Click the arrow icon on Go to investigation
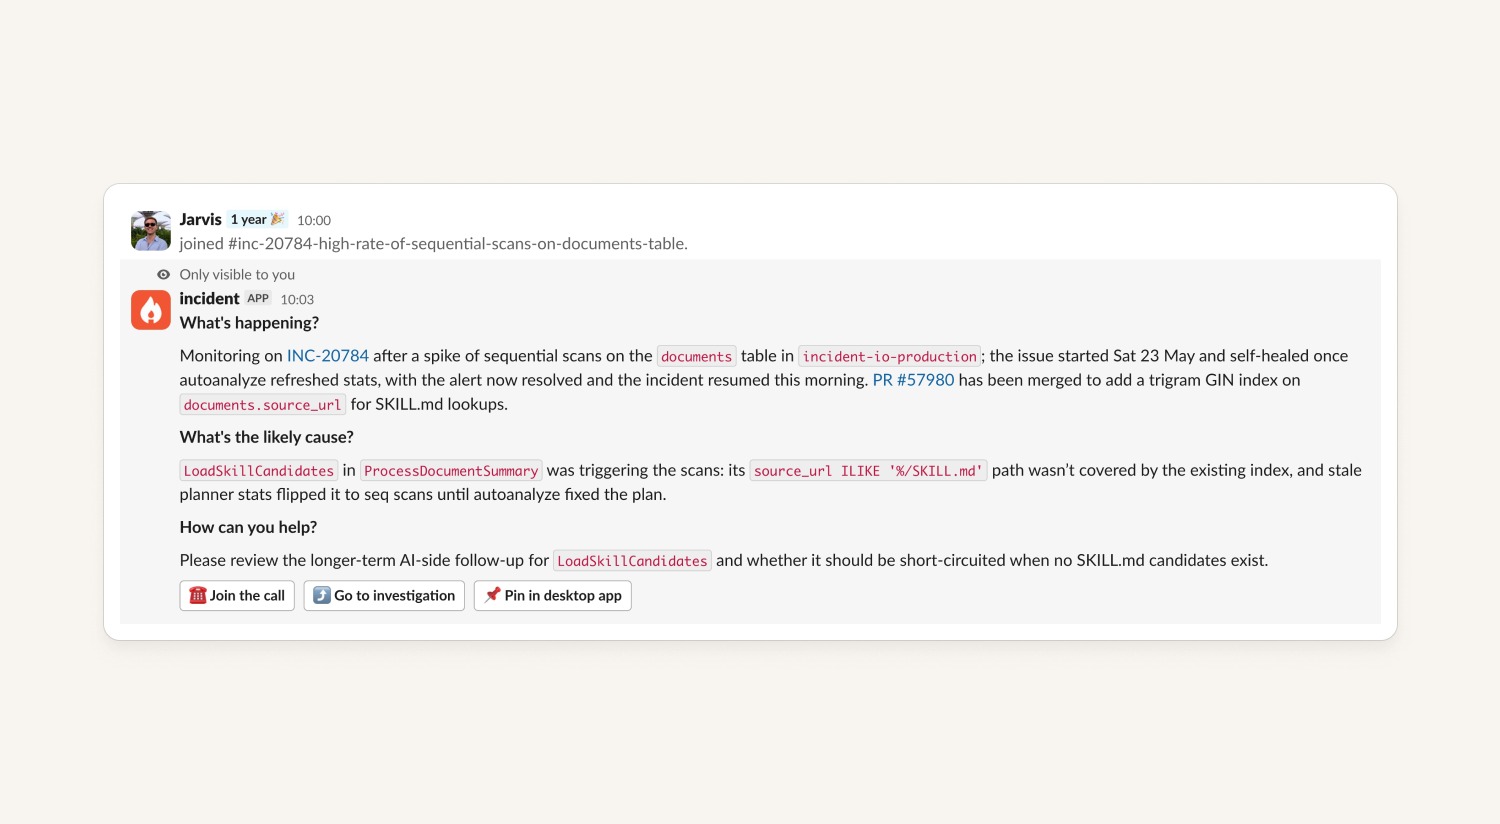This screenshot has width=1500, height=824. pyautogui.click(x=322, y=595)
